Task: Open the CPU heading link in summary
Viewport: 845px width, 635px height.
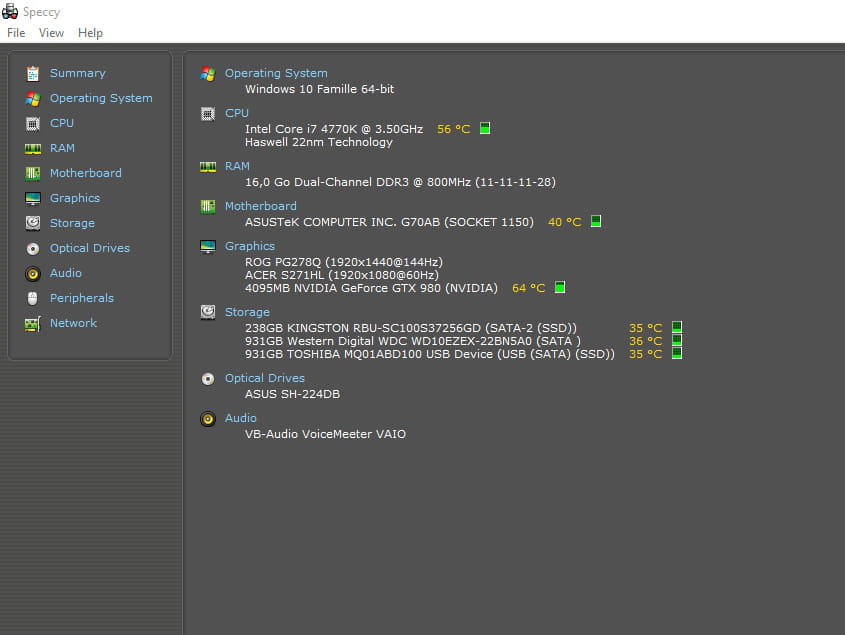Action: coord(237,113)
